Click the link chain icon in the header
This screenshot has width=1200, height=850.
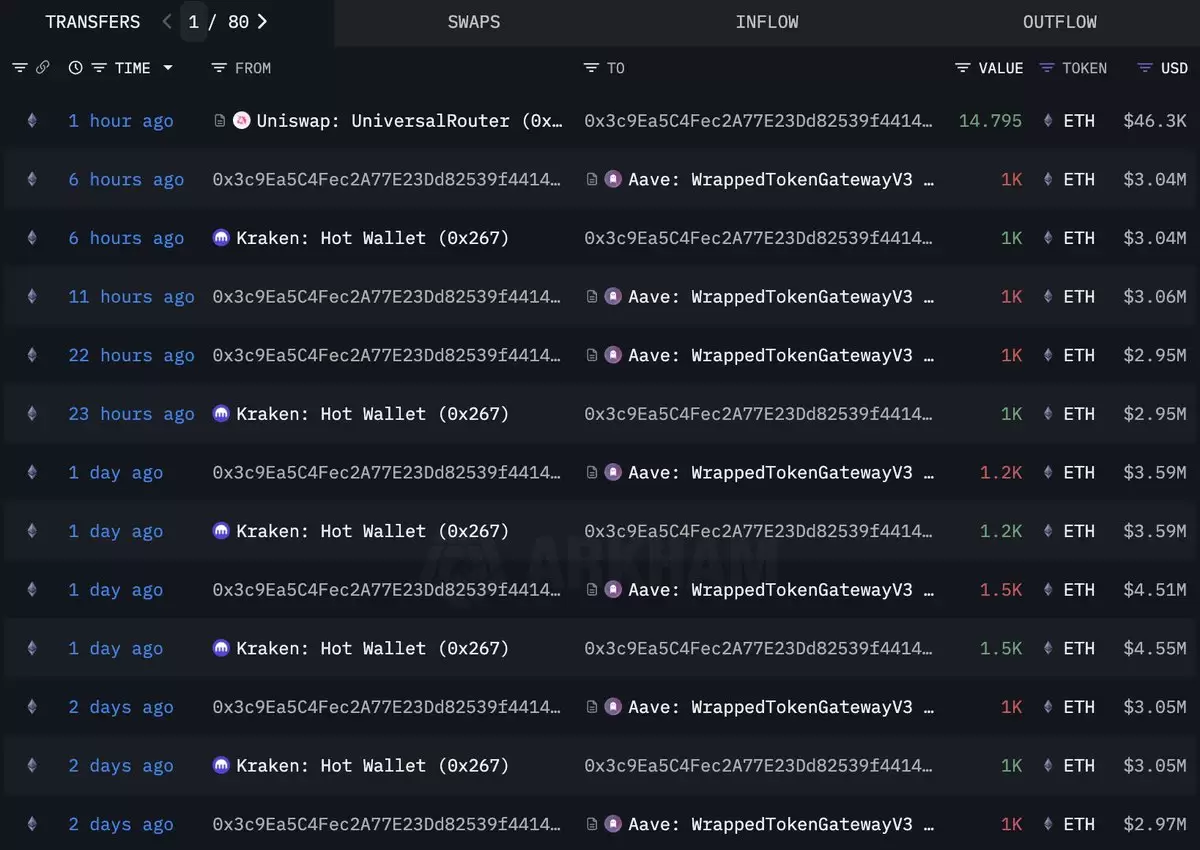click(x=43, y=68)
